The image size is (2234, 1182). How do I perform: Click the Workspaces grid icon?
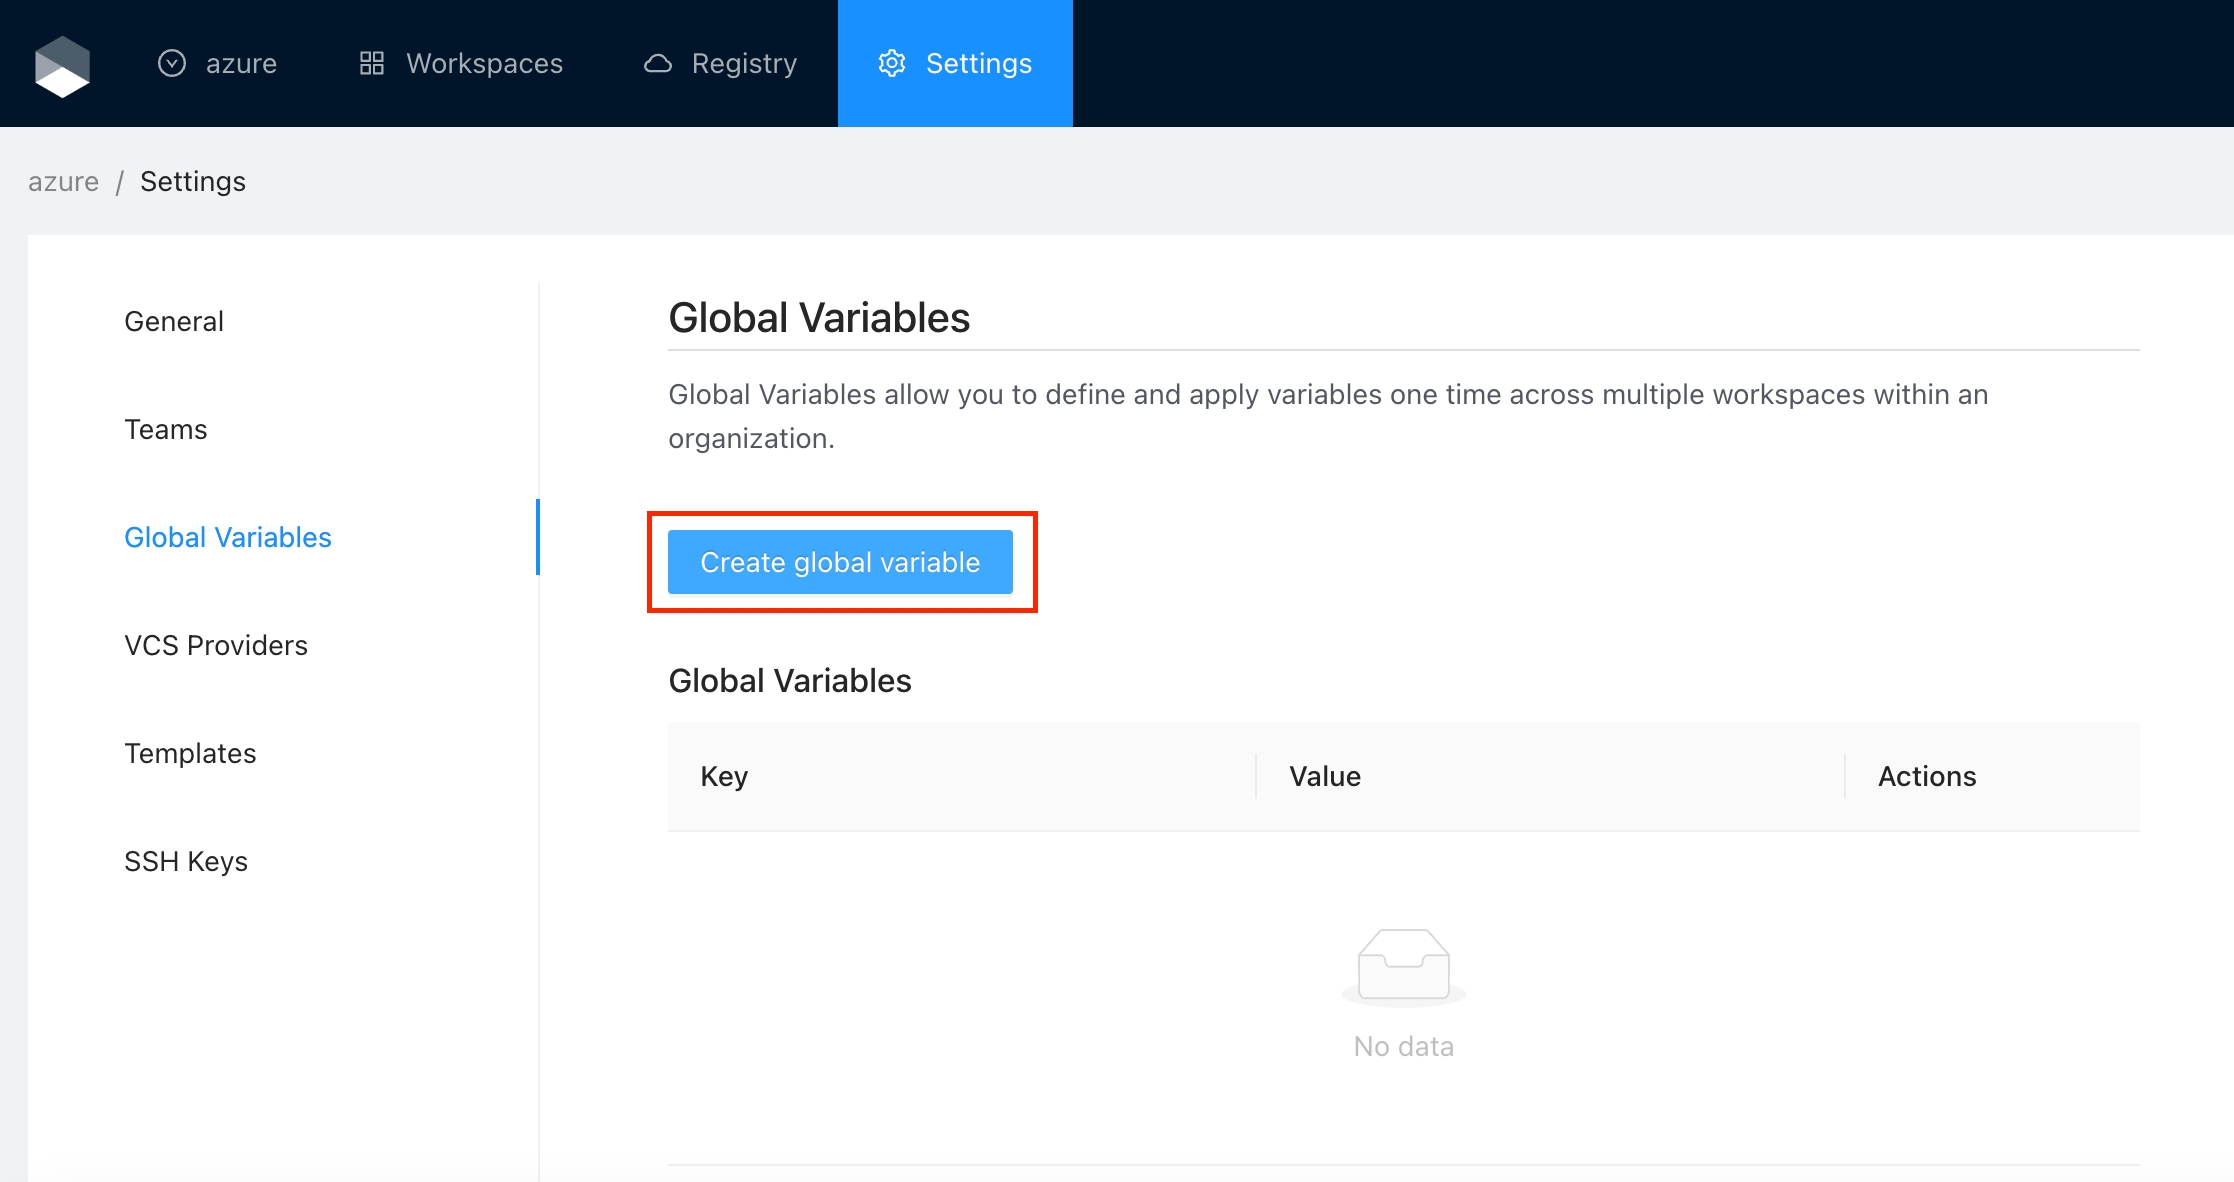[372, 63]
